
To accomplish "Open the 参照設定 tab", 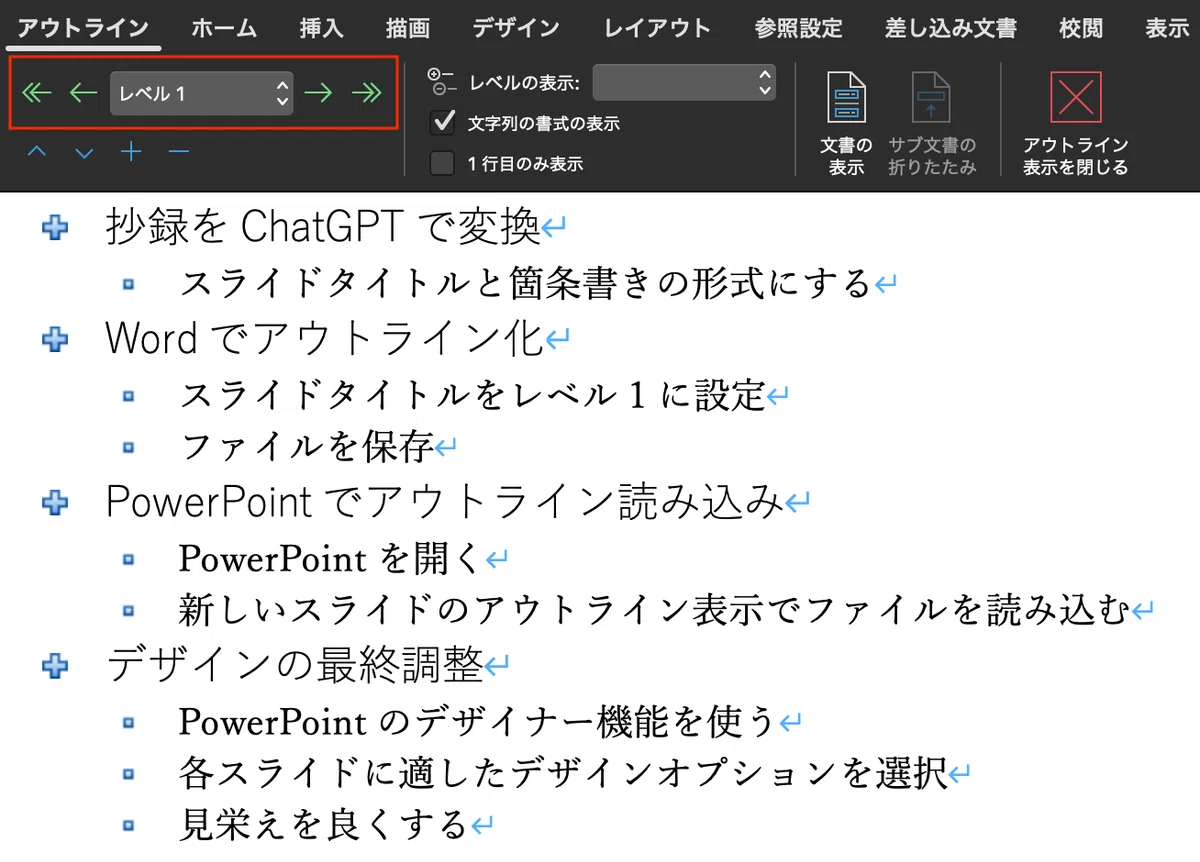I will 798,28.
